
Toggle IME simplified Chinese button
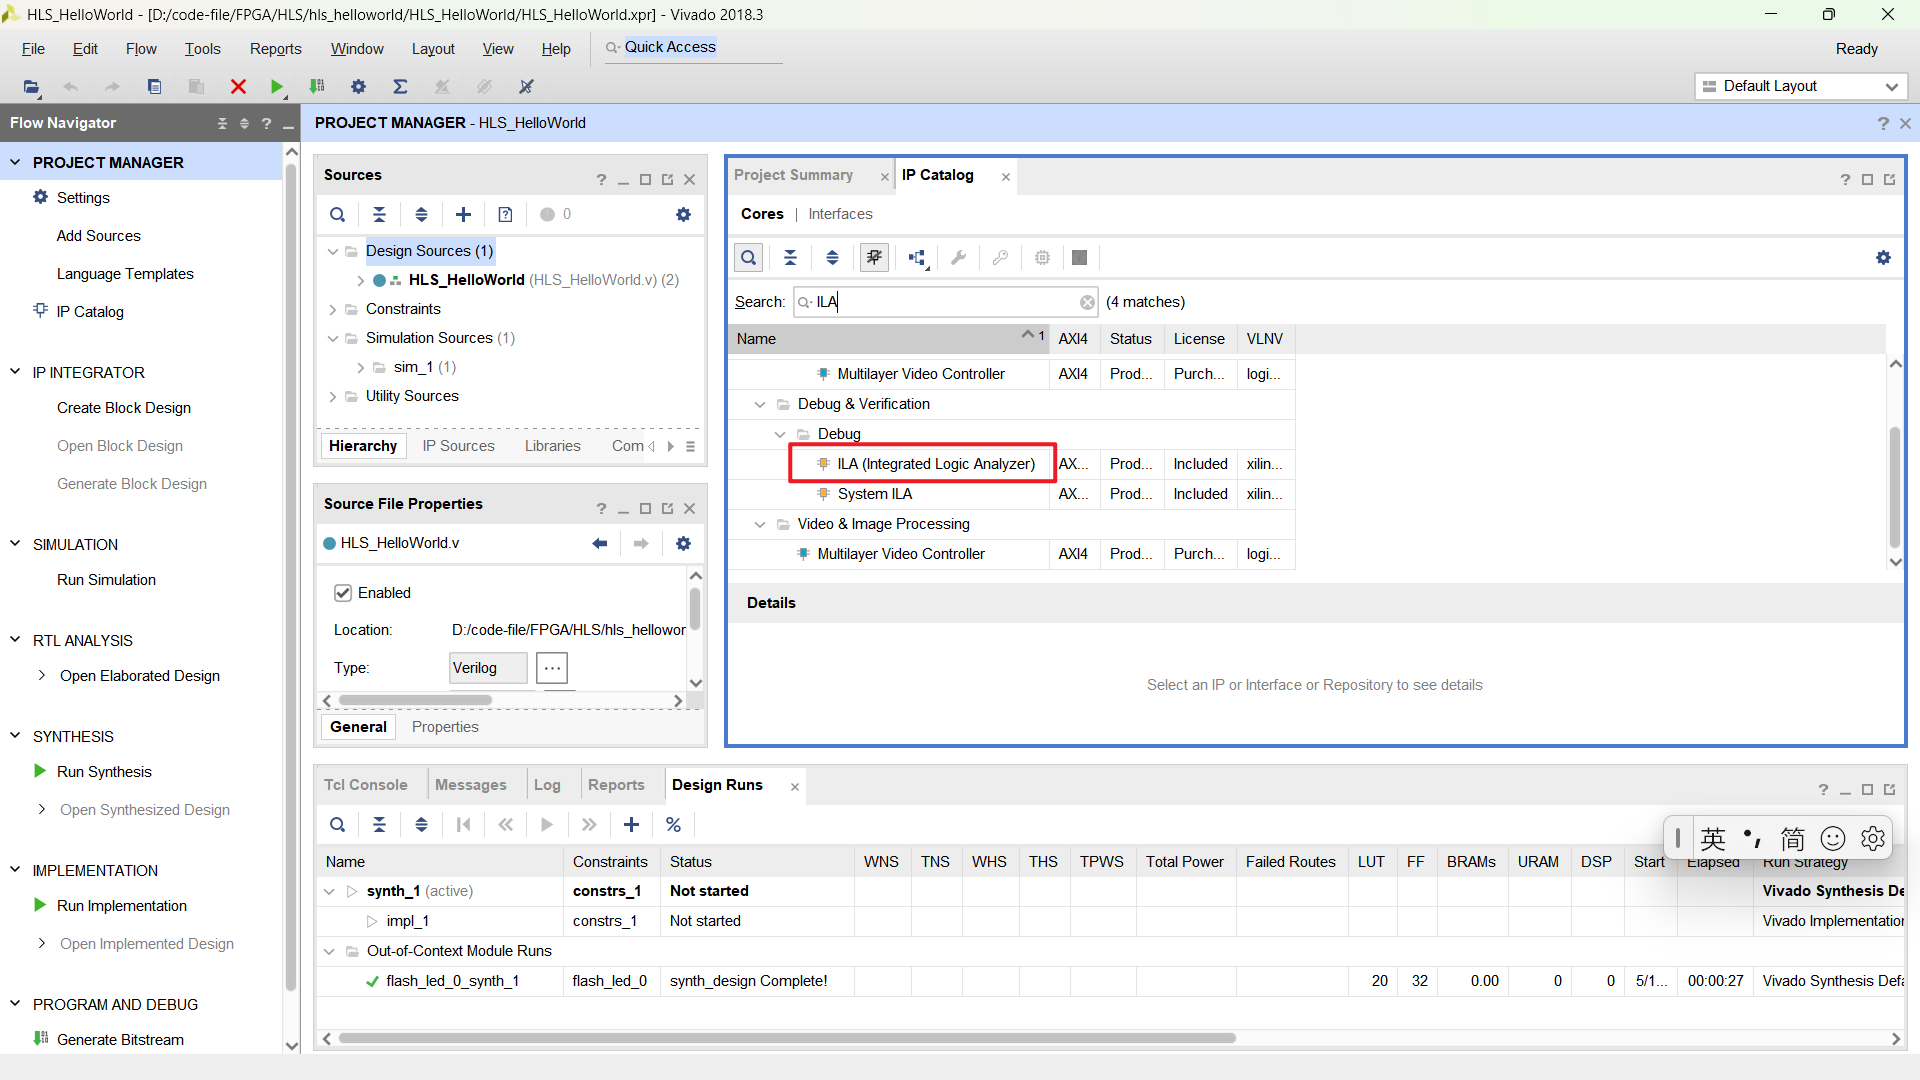pyautogui.click(x=1792, y=838)
